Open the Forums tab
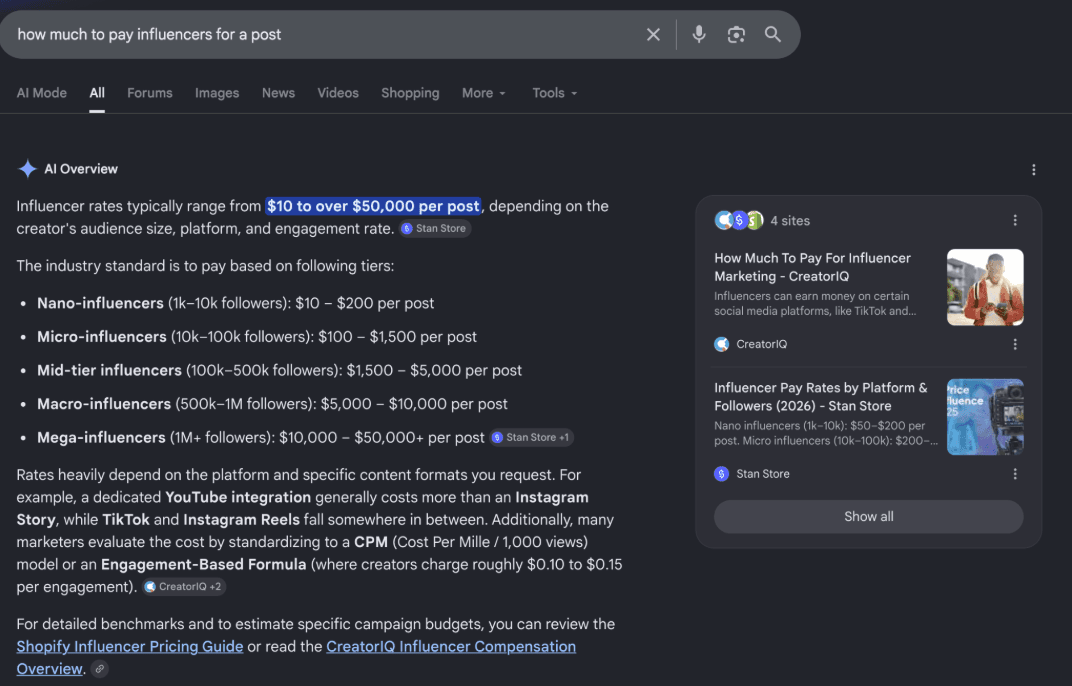This screenshot has height=686, width=1072. (x=150, y=93)
